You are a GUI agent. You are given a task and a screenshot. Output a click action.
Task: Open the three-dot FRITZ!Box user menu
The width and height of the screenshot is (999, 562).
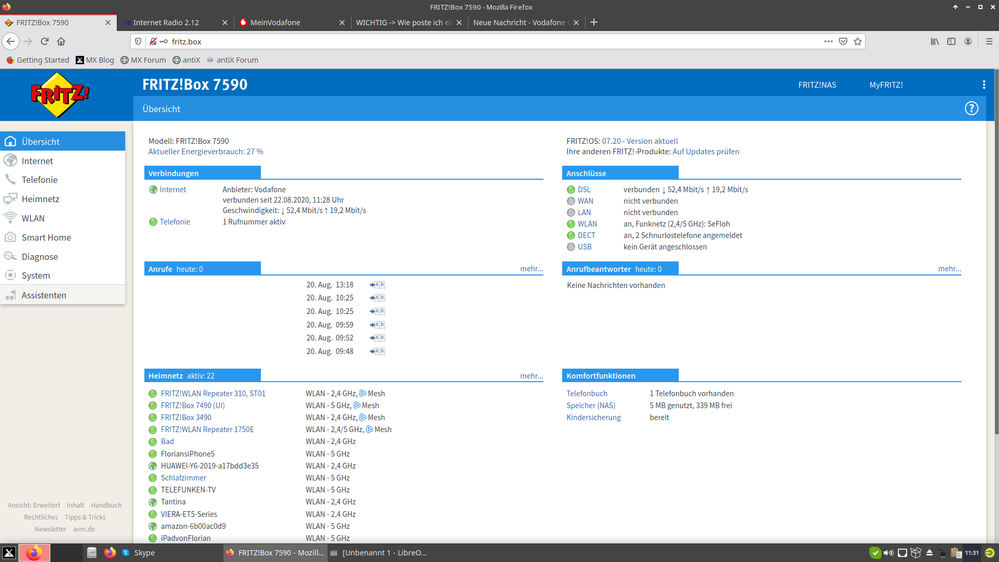click(984, 85)
